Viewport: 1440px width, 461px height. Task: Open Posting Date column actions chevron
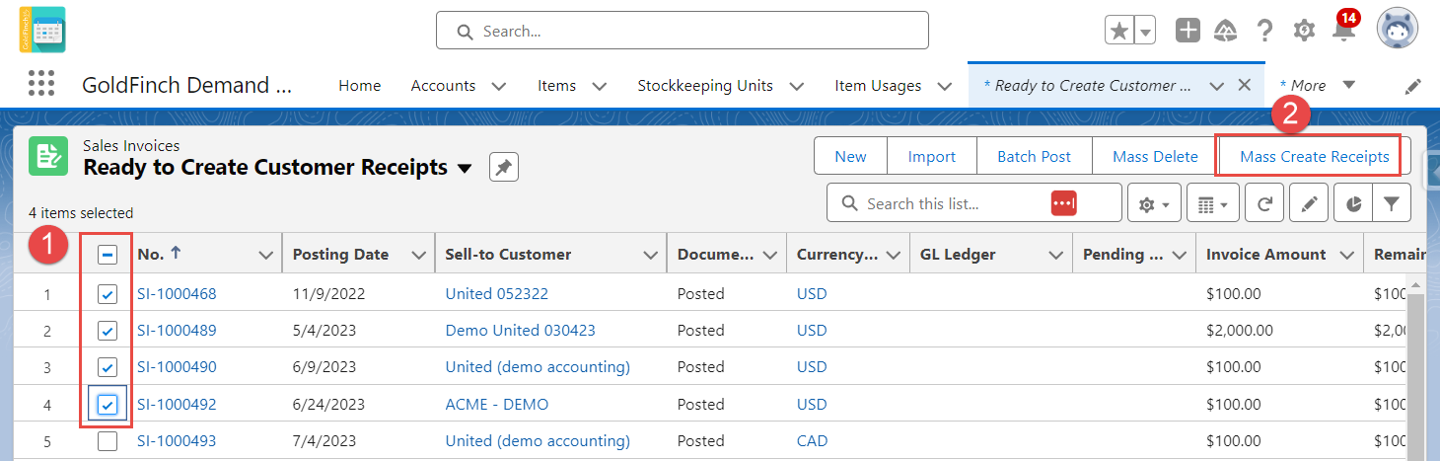pyautogui.click(x=418, y=255)
